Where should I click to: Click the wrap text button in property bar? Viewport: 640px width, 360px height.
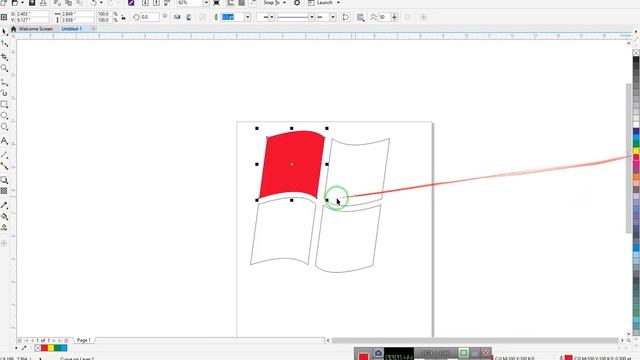click(x=360, y=17)
